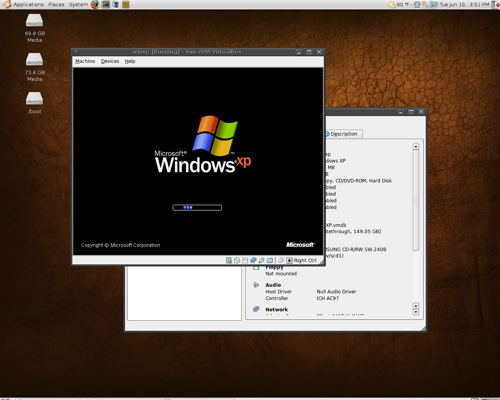Open the Places menu in top panel
The image size is (500, 400).
click(x=56, y=4)
